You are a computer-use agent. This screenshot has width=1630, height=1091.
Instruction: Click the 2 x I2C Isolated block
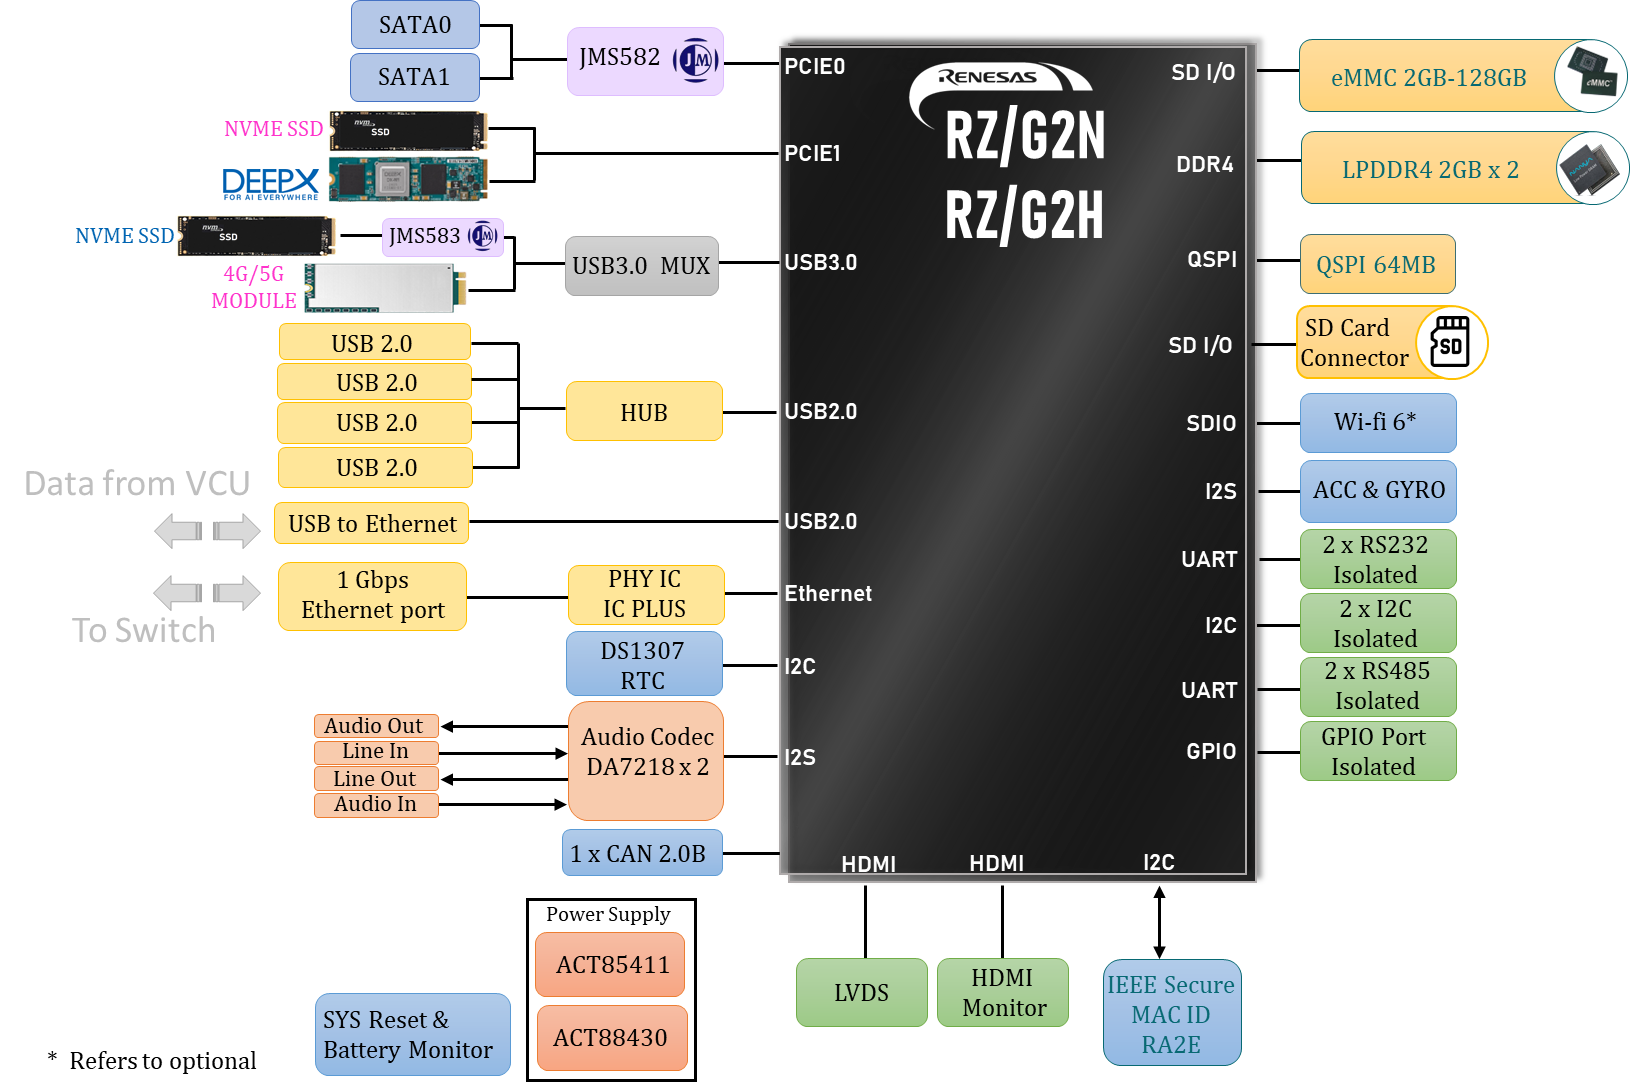pyautogui.click(x=1378, y=623)
